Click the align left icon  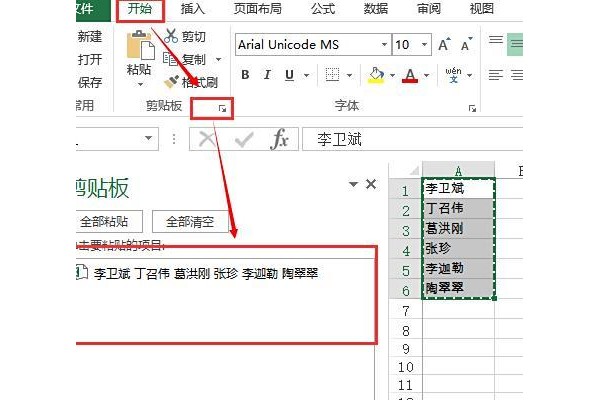496,75
